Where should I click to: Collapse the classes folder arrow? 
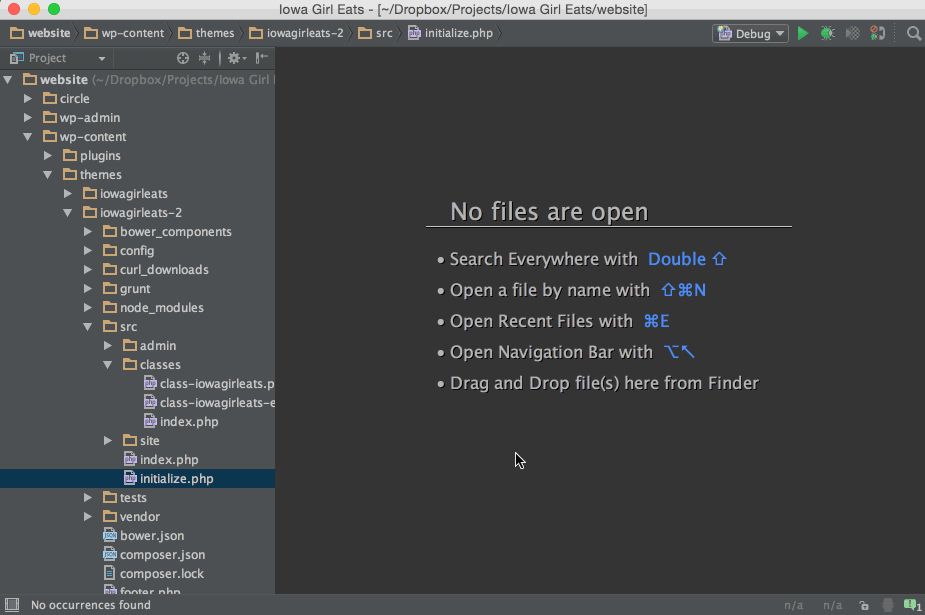click(108, 364)
